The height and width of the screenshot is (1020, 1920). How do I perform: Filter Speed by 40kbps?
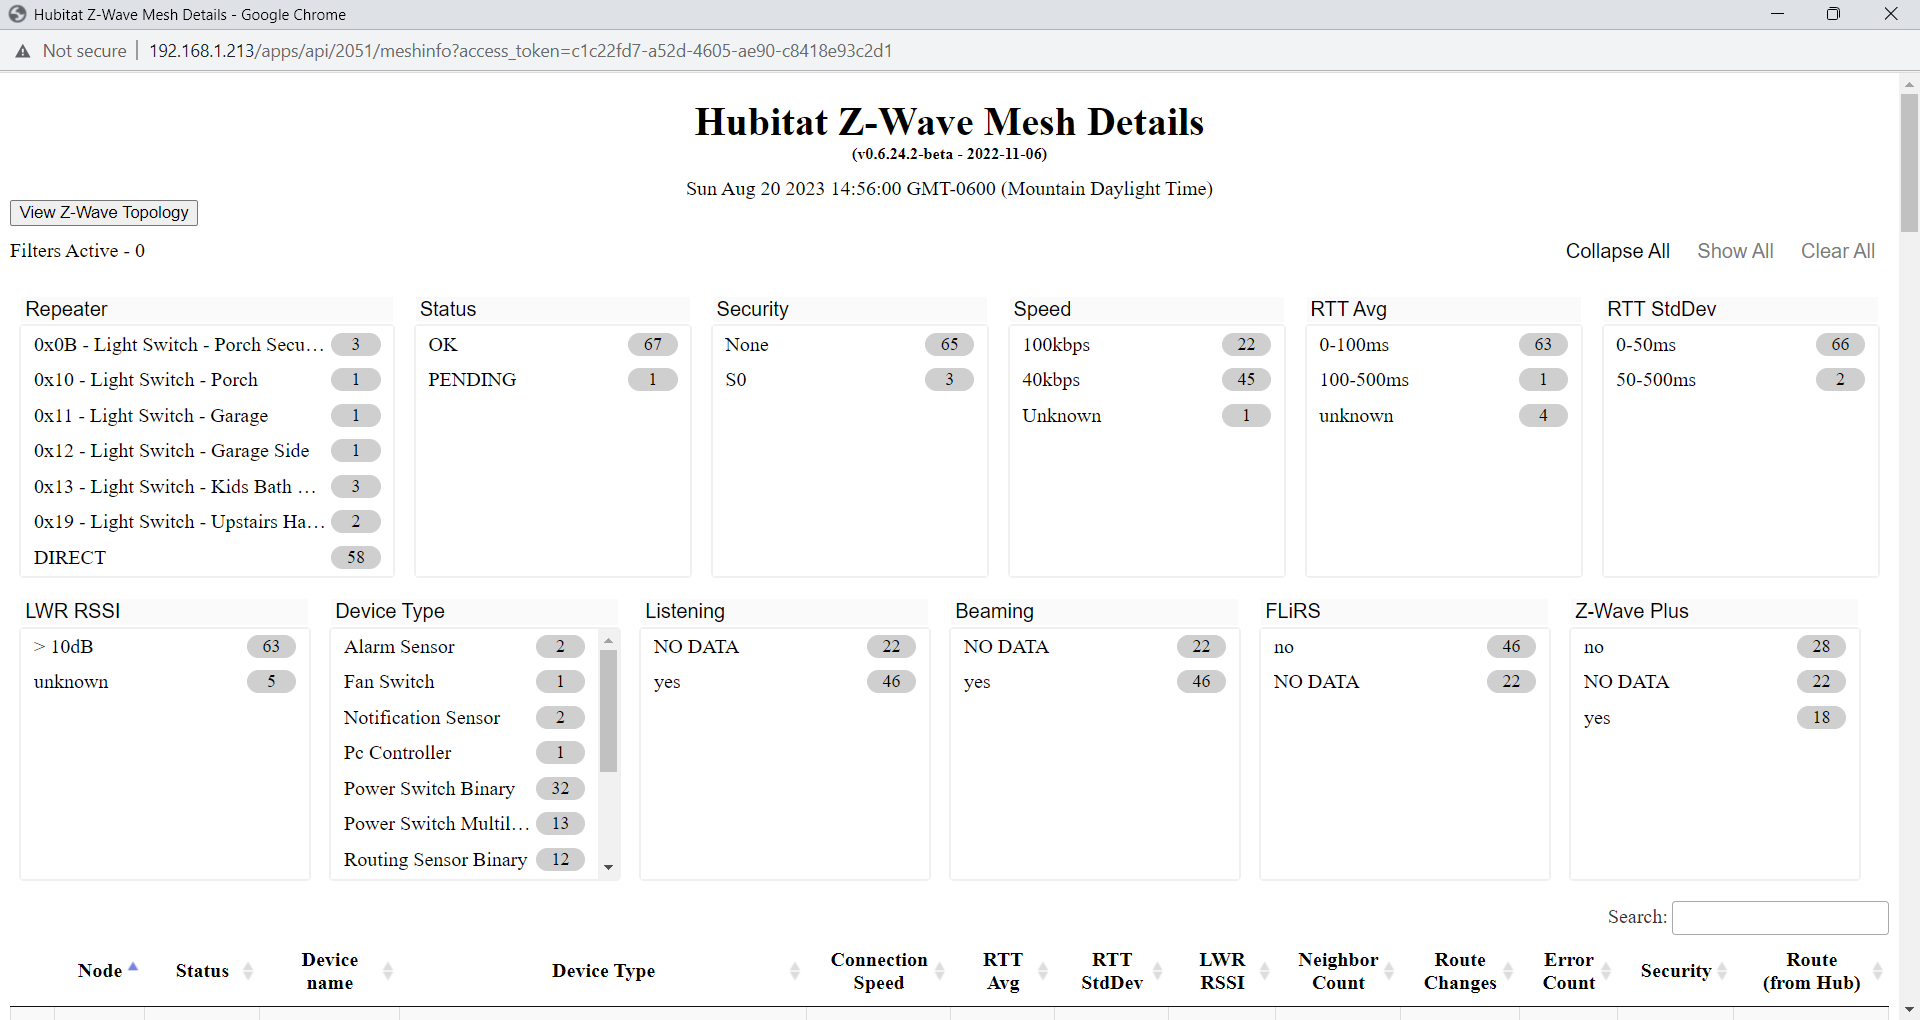[x=1146, y=380]
